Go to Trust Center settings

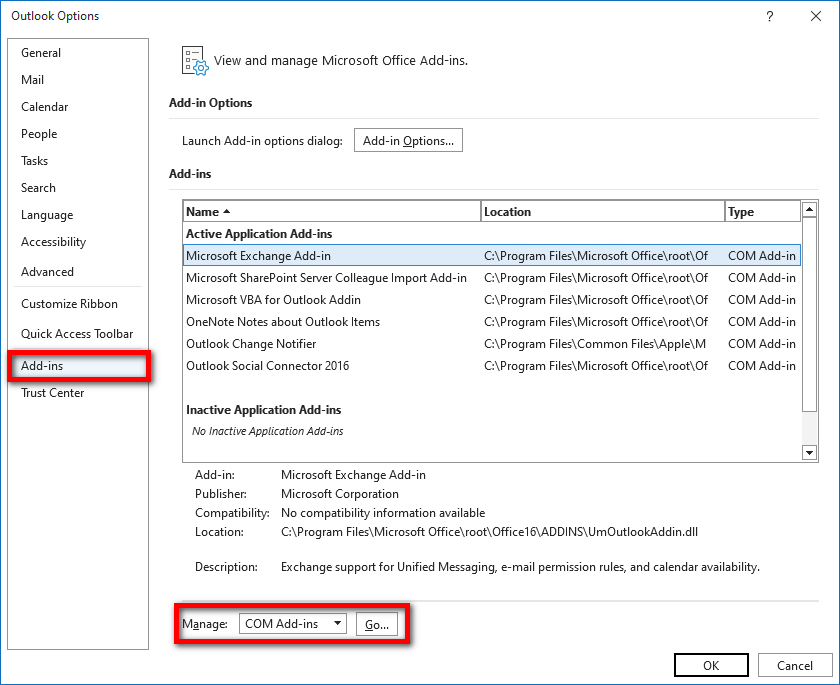click(x=53, y=393)
